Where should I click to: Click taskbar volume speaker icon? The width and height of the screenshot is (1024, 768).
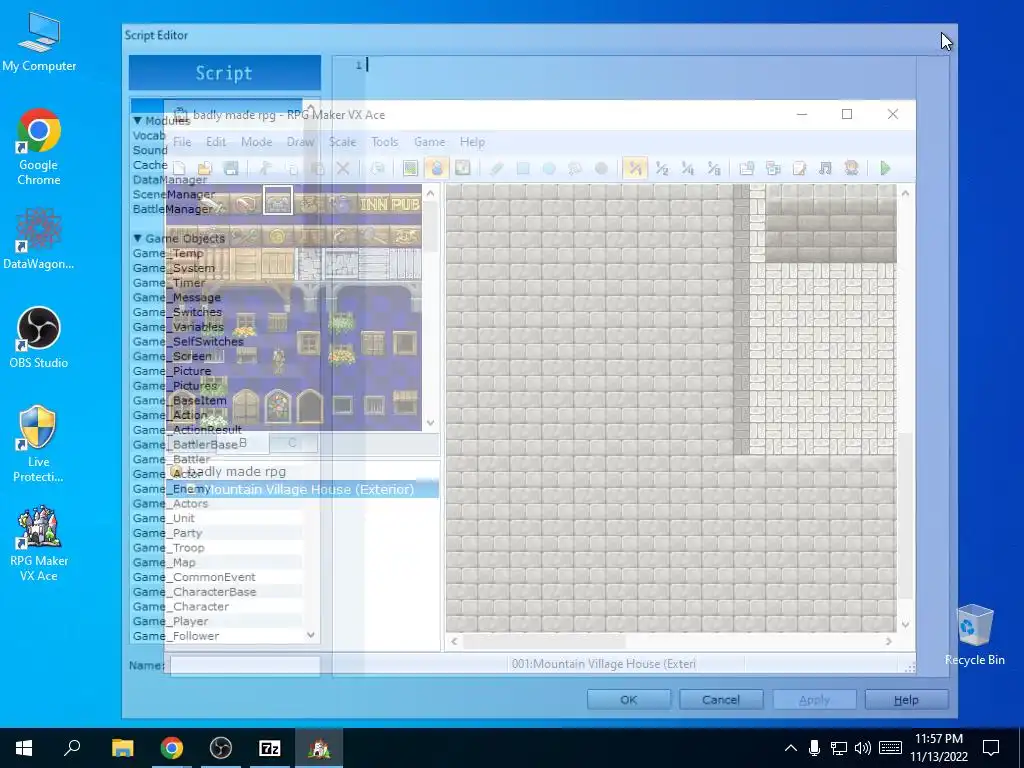tap(863, 748)
